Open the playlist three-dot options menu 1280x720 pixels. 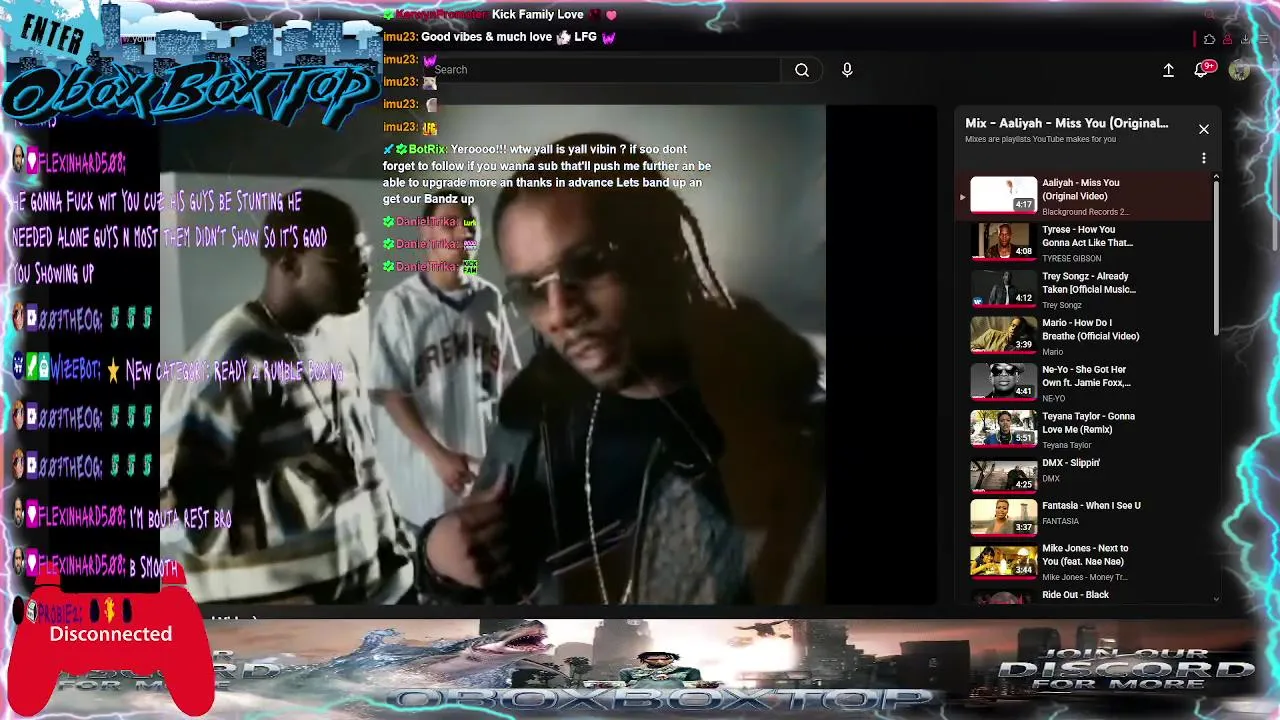point(1204,158)
